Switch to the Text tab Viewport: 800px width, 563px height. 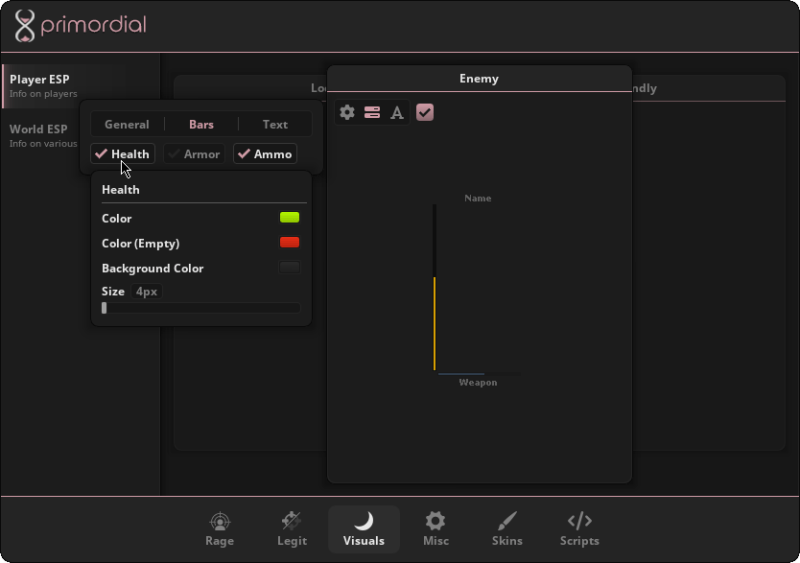click(x=275, y=125)
